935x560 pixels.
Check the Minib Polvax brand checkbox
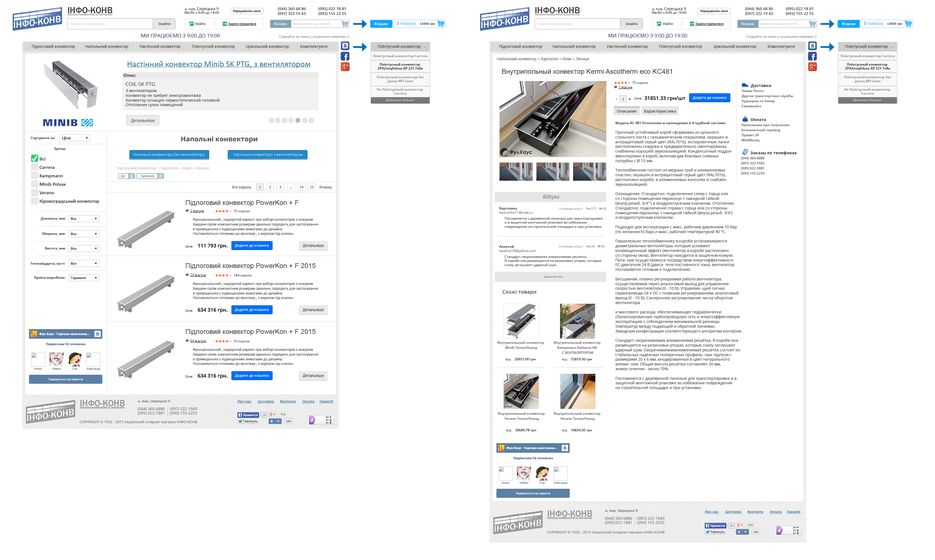[x=35, y=184]
